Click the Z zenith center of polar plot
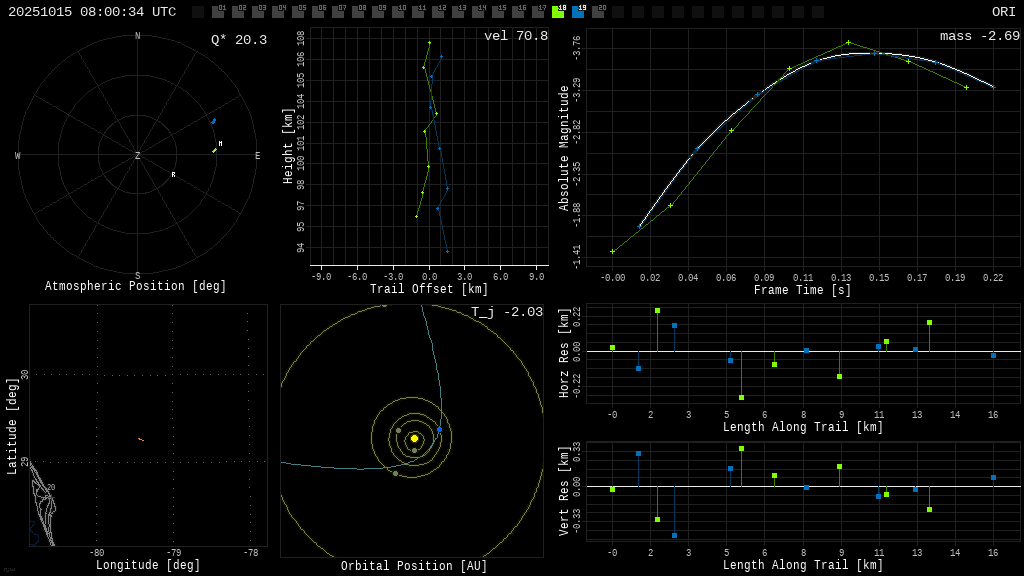Image resolution: width=1024 pixels, height=576 pixels. (138, 156)
